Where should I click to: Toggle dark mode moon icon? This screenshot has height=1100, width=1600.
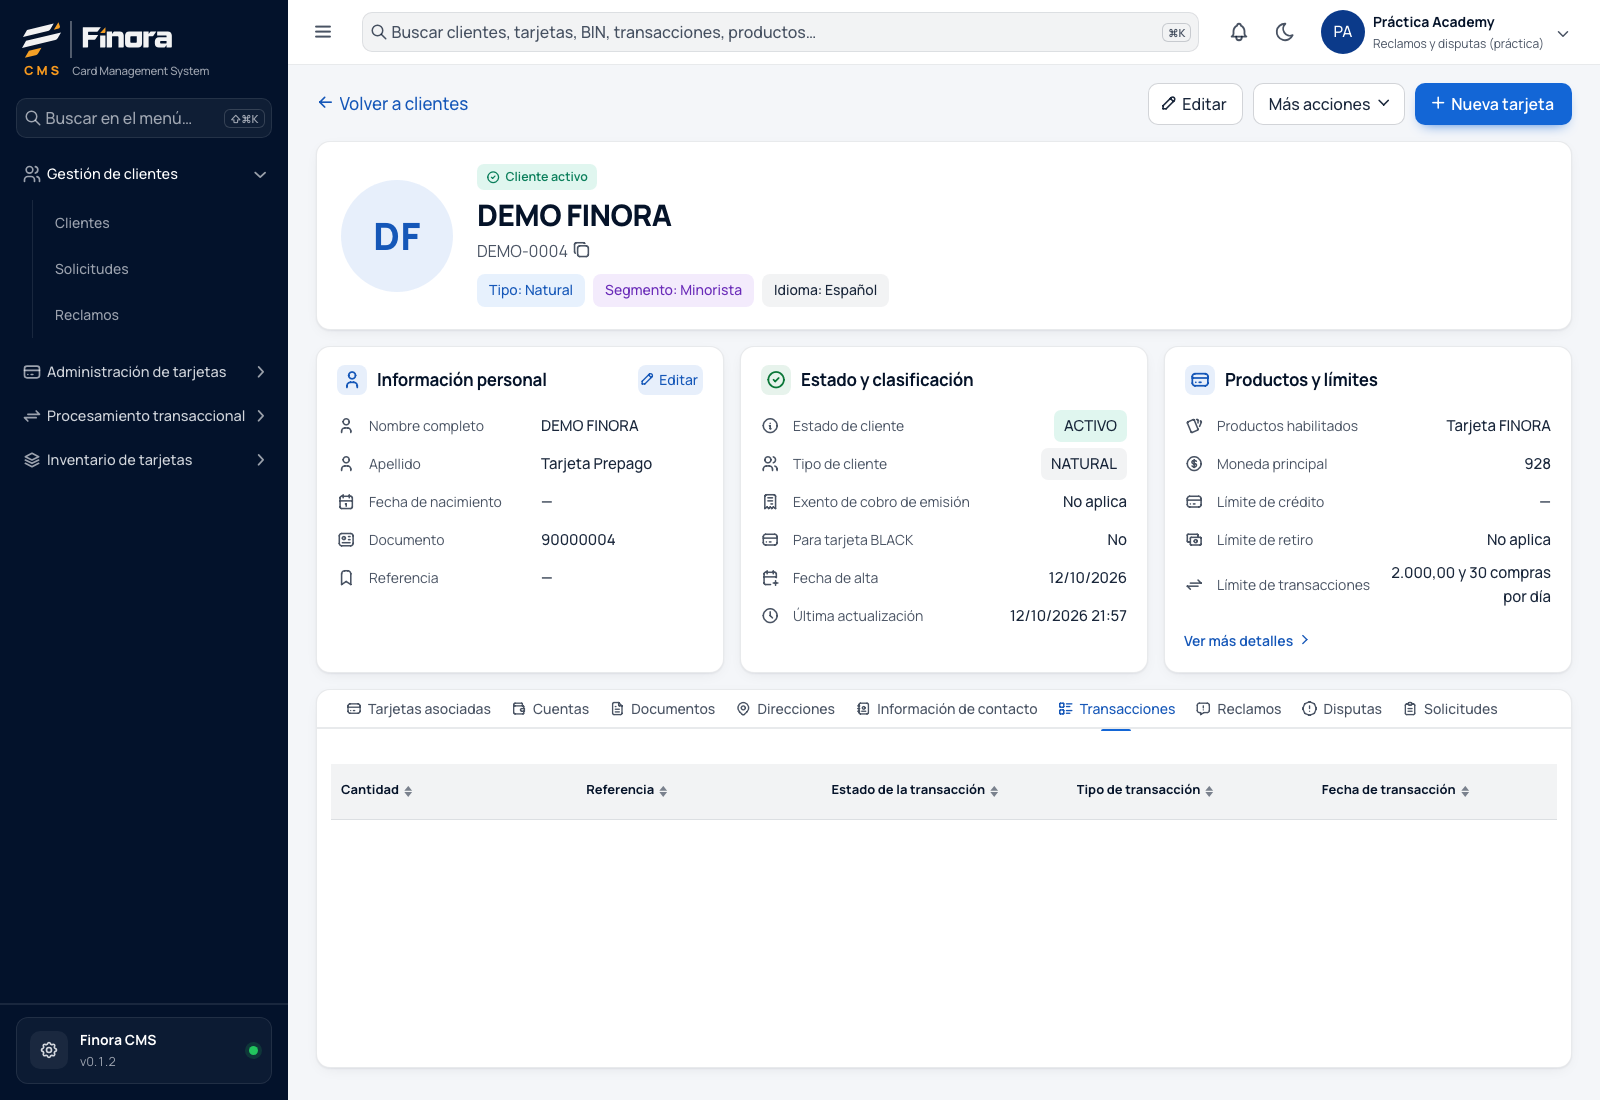tap(1285, 32)
